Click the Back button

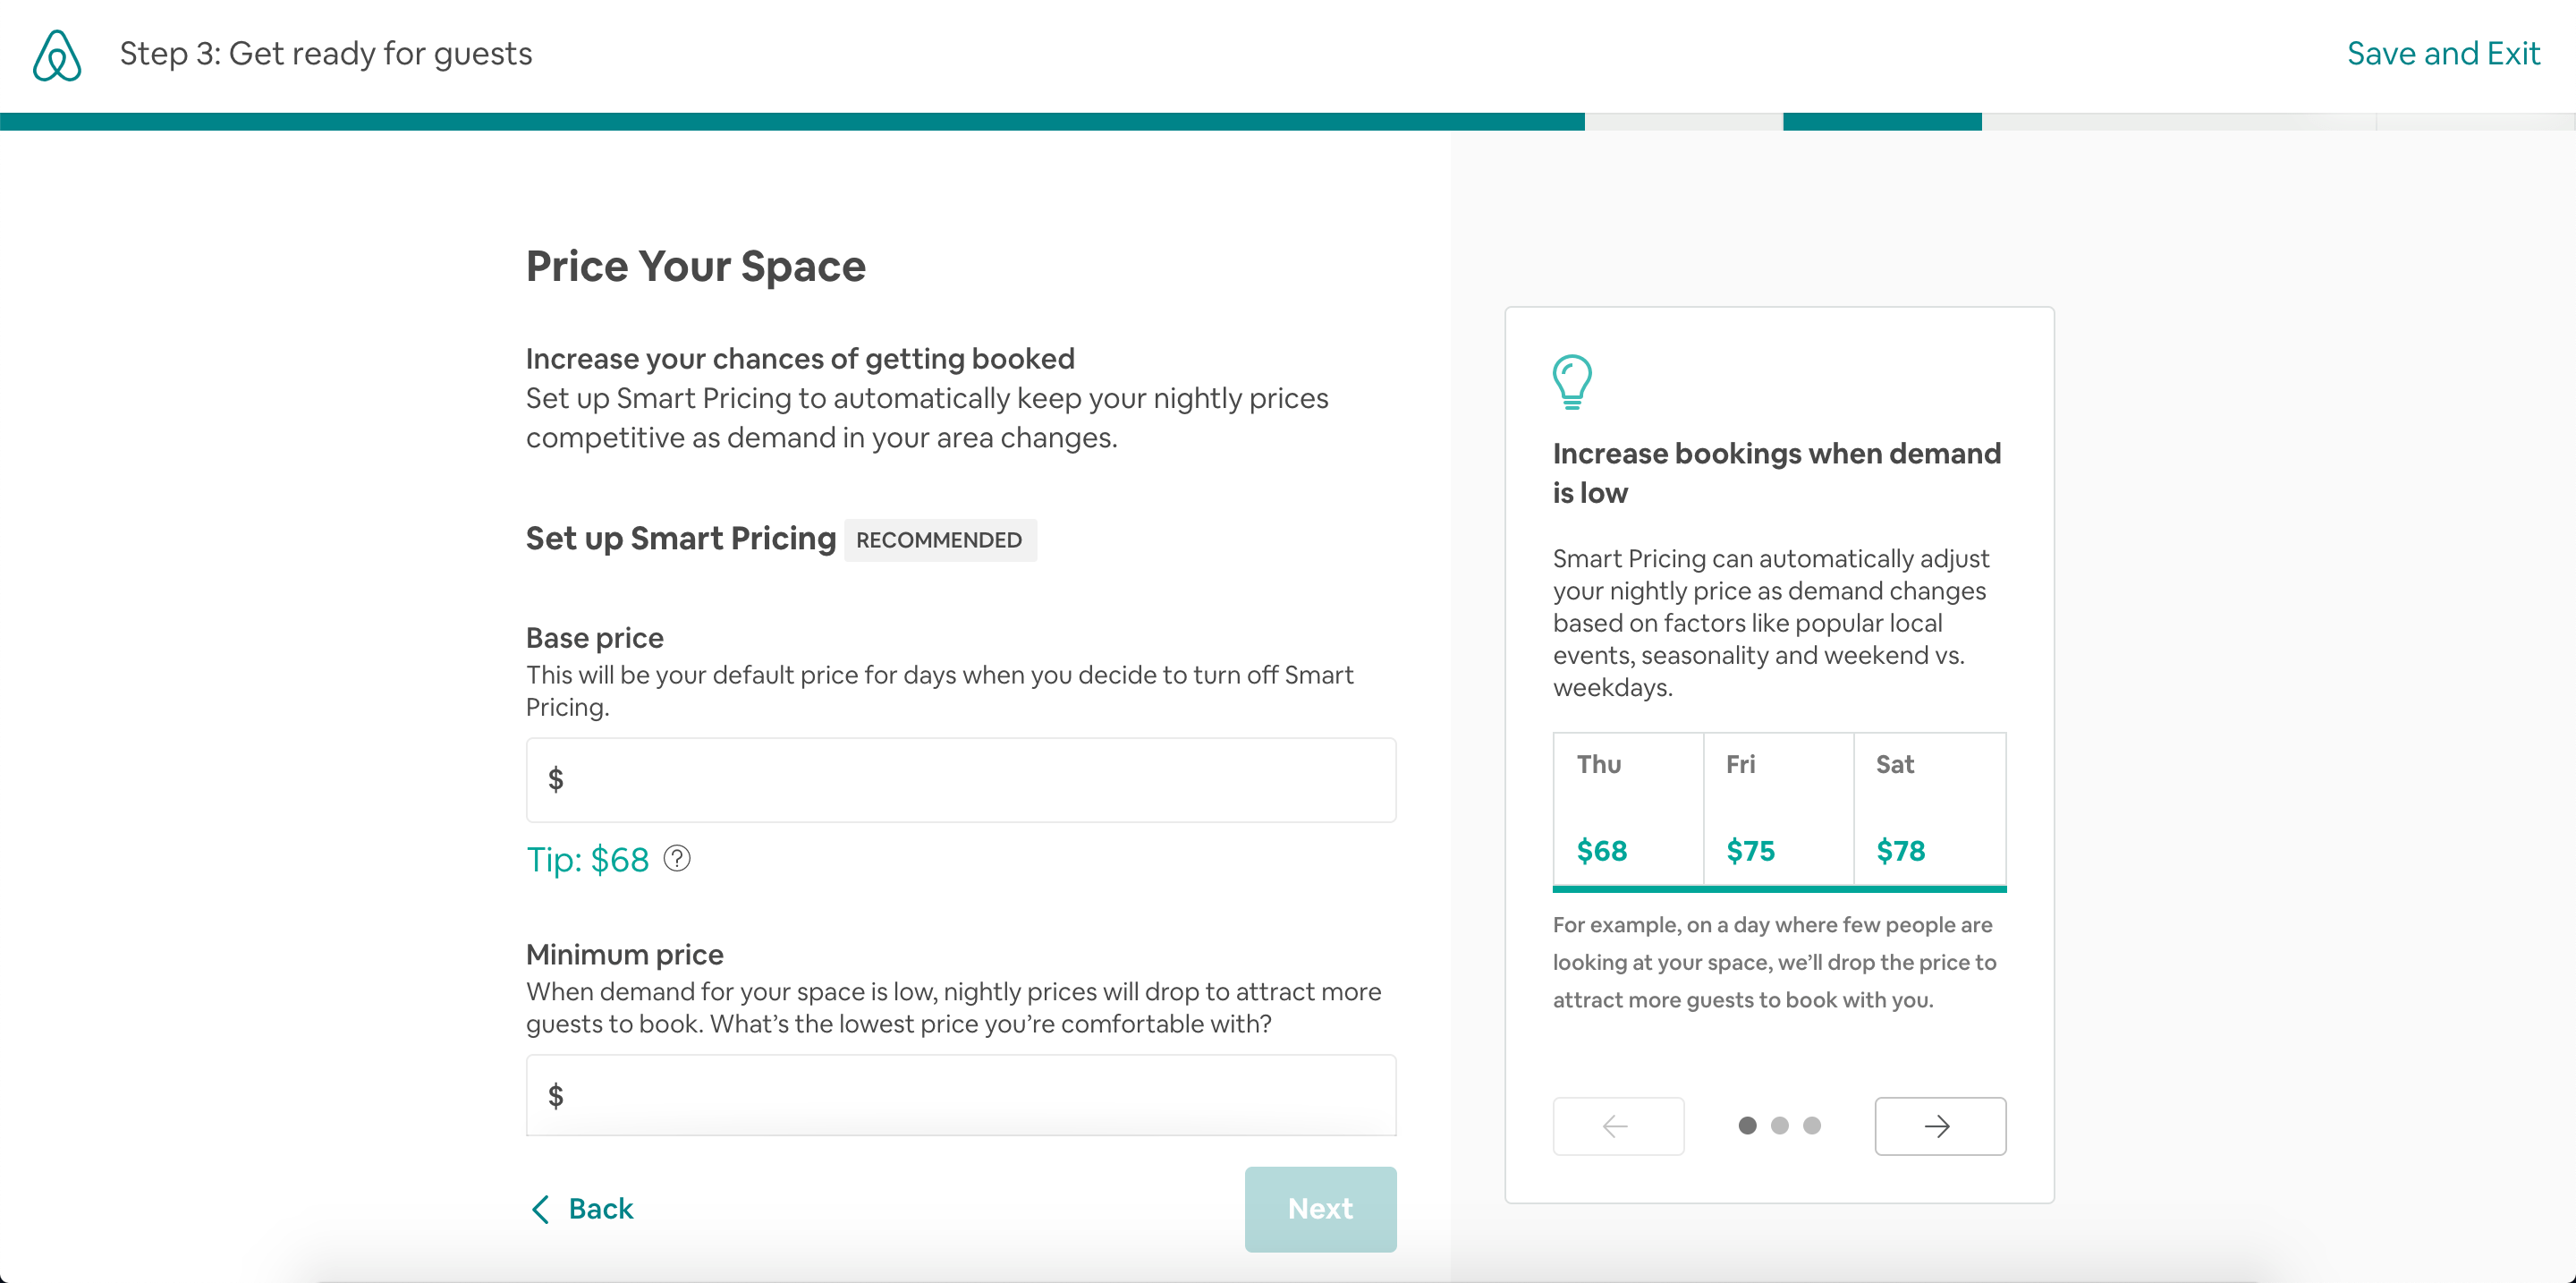point(600,1209)
